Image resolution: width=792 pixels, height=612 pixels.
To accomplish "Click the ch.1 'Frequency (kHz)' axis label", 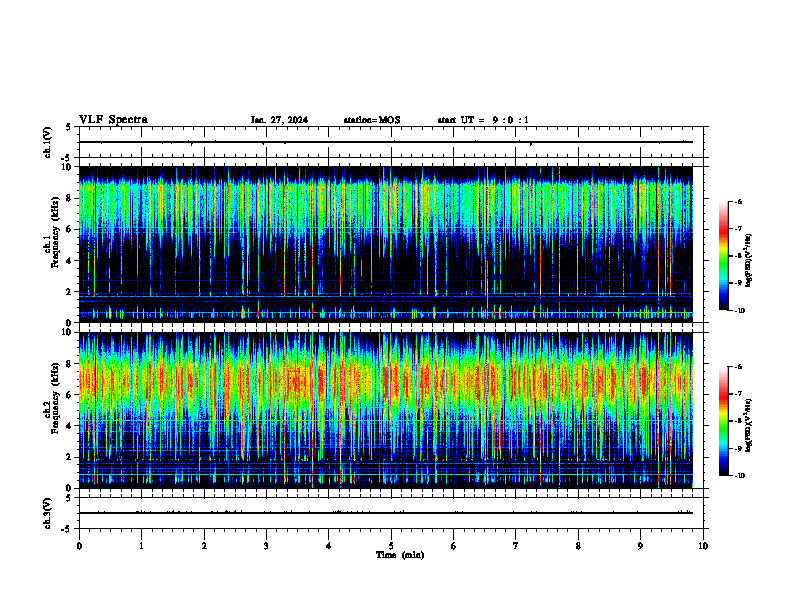I will tap(58, 233).
